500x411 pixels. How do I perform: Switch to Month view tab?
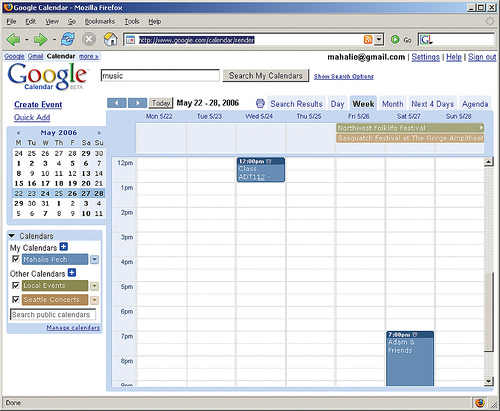click(392, 104)
